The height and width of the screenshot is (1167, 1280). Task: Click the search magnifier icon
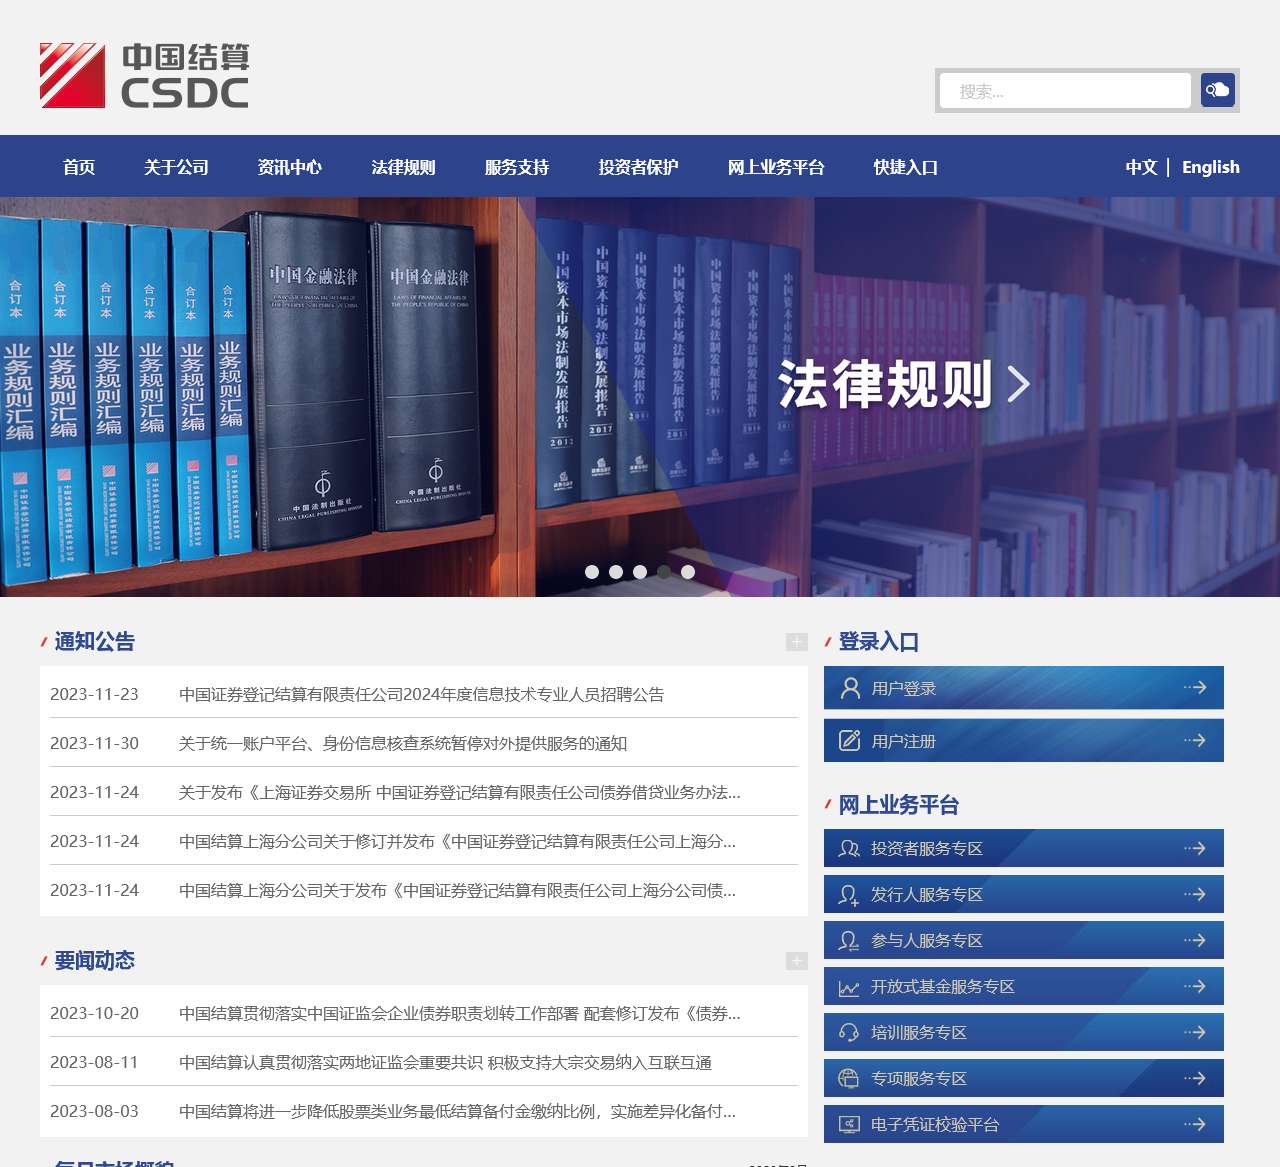pyautogui.click(x=1217, y=89)
